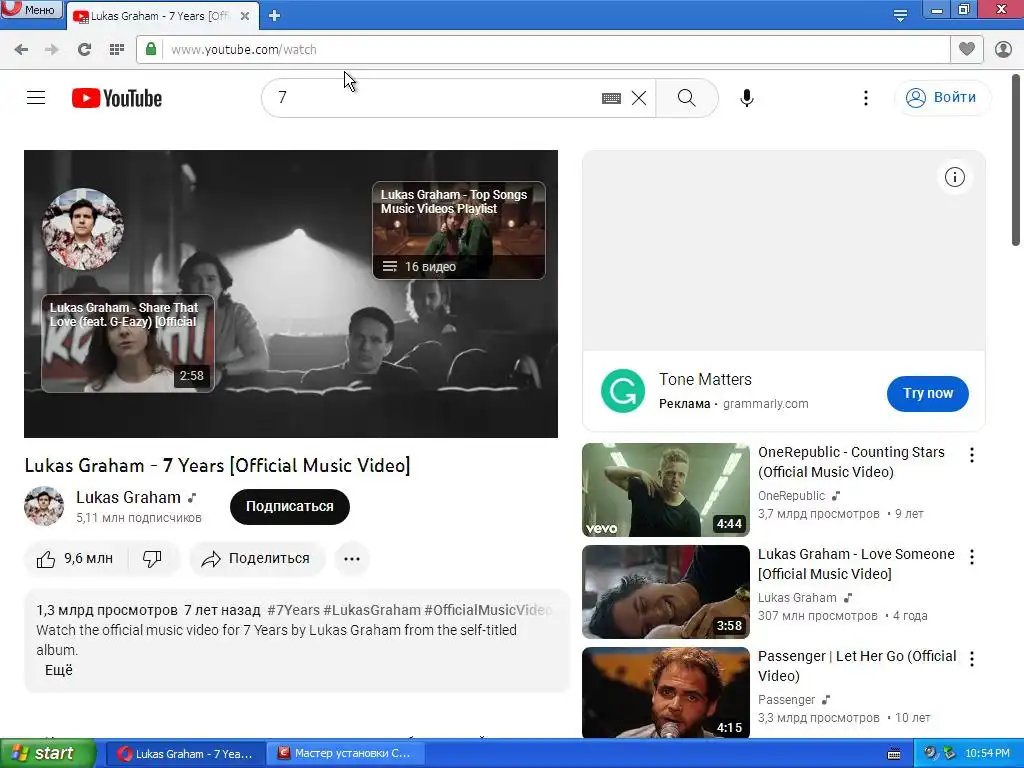1024x768 pixels.
Task: Click the Подписаться subscribe button
Action: [289, 507]
